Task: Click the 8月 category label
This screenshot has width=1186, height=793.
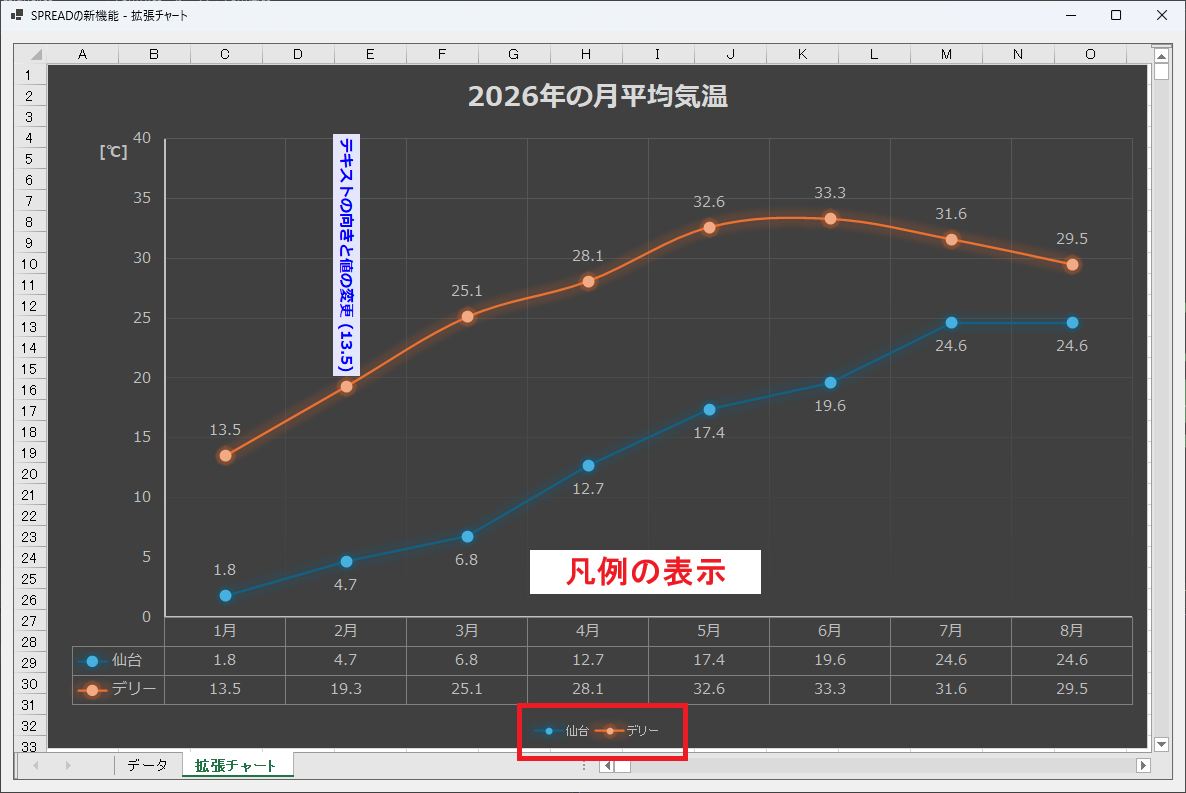Action: 1072,630
